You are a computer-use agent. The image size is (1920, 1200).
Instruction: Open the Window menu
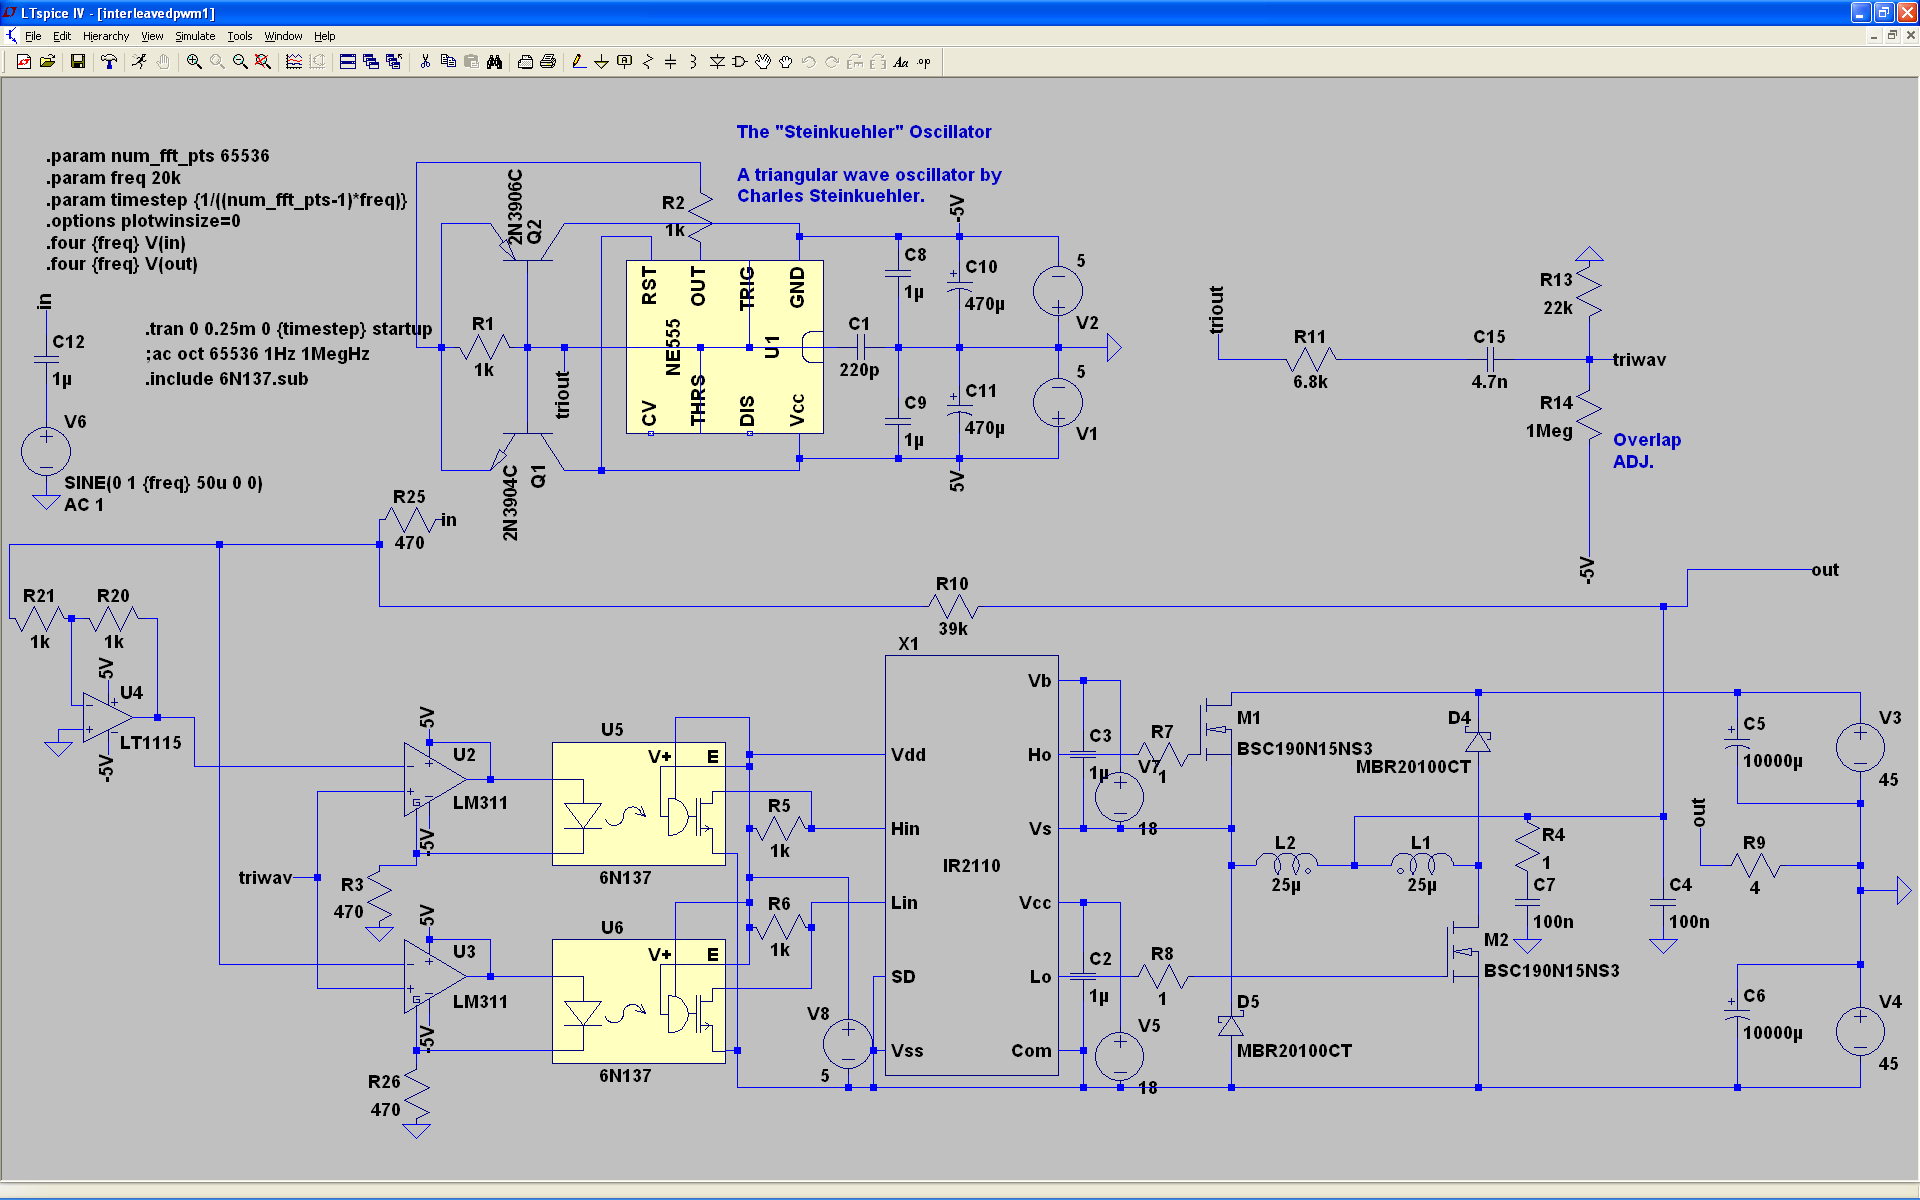click(x=283, y=36)
